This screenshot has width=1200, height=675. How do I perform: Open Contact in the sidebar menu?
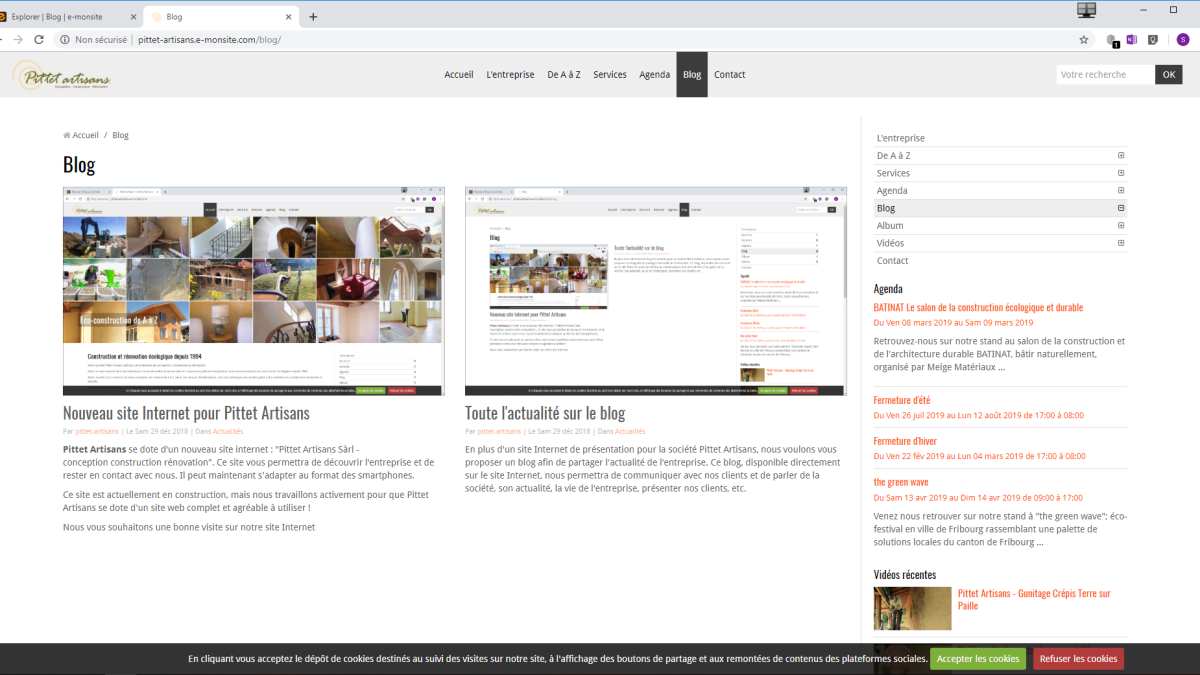(893, 261)
